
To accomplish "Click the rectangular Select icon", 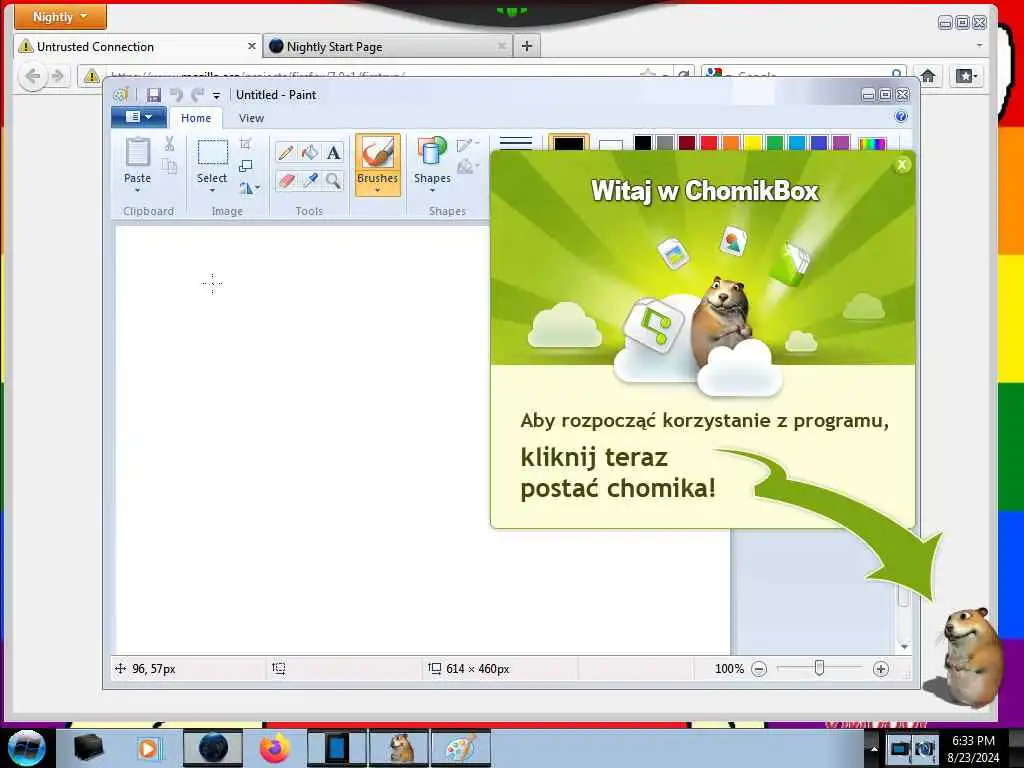I will 212,152.
